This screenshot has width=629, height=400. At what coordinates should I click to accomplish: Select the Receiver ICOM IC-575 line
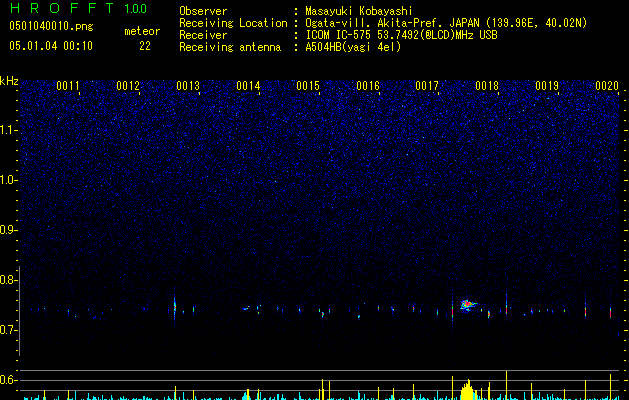tap(338, 35)
